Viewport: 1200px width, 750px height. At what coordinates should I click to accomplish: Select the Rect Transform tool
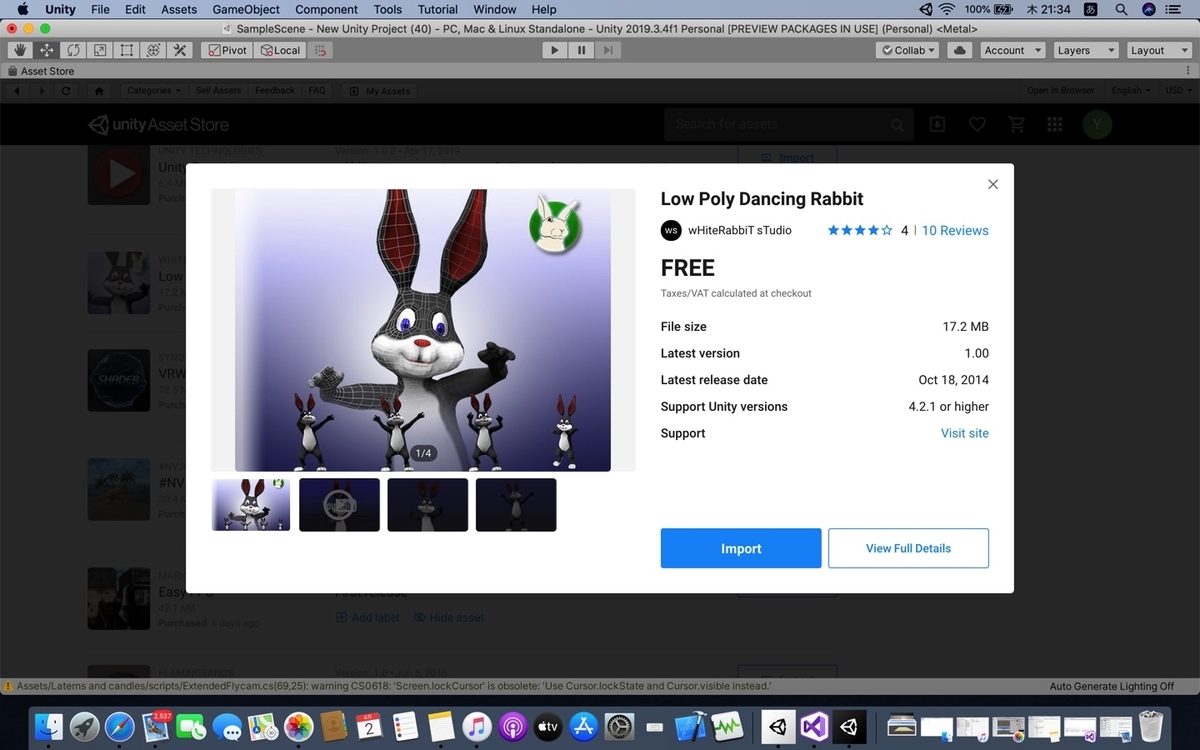pyautogui.click(x=127, y=50)
